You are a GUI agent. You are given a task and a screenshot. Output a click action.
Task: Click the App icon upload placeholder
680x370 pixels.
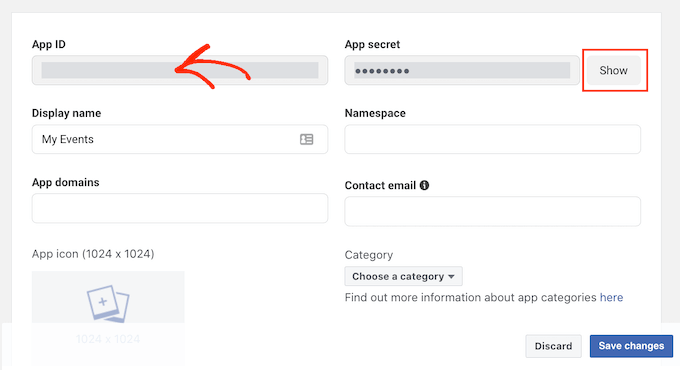click(x=108, y=318)
